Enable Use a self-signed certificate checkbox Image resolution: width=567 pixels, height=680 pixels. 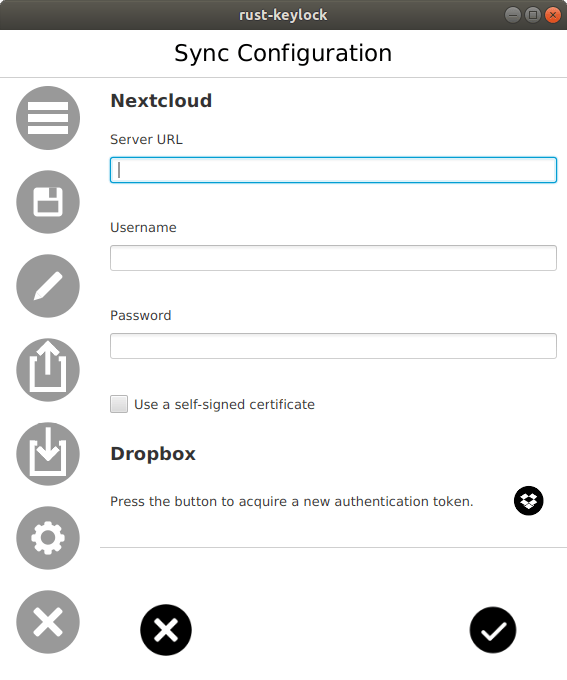[x=119, y=404]
